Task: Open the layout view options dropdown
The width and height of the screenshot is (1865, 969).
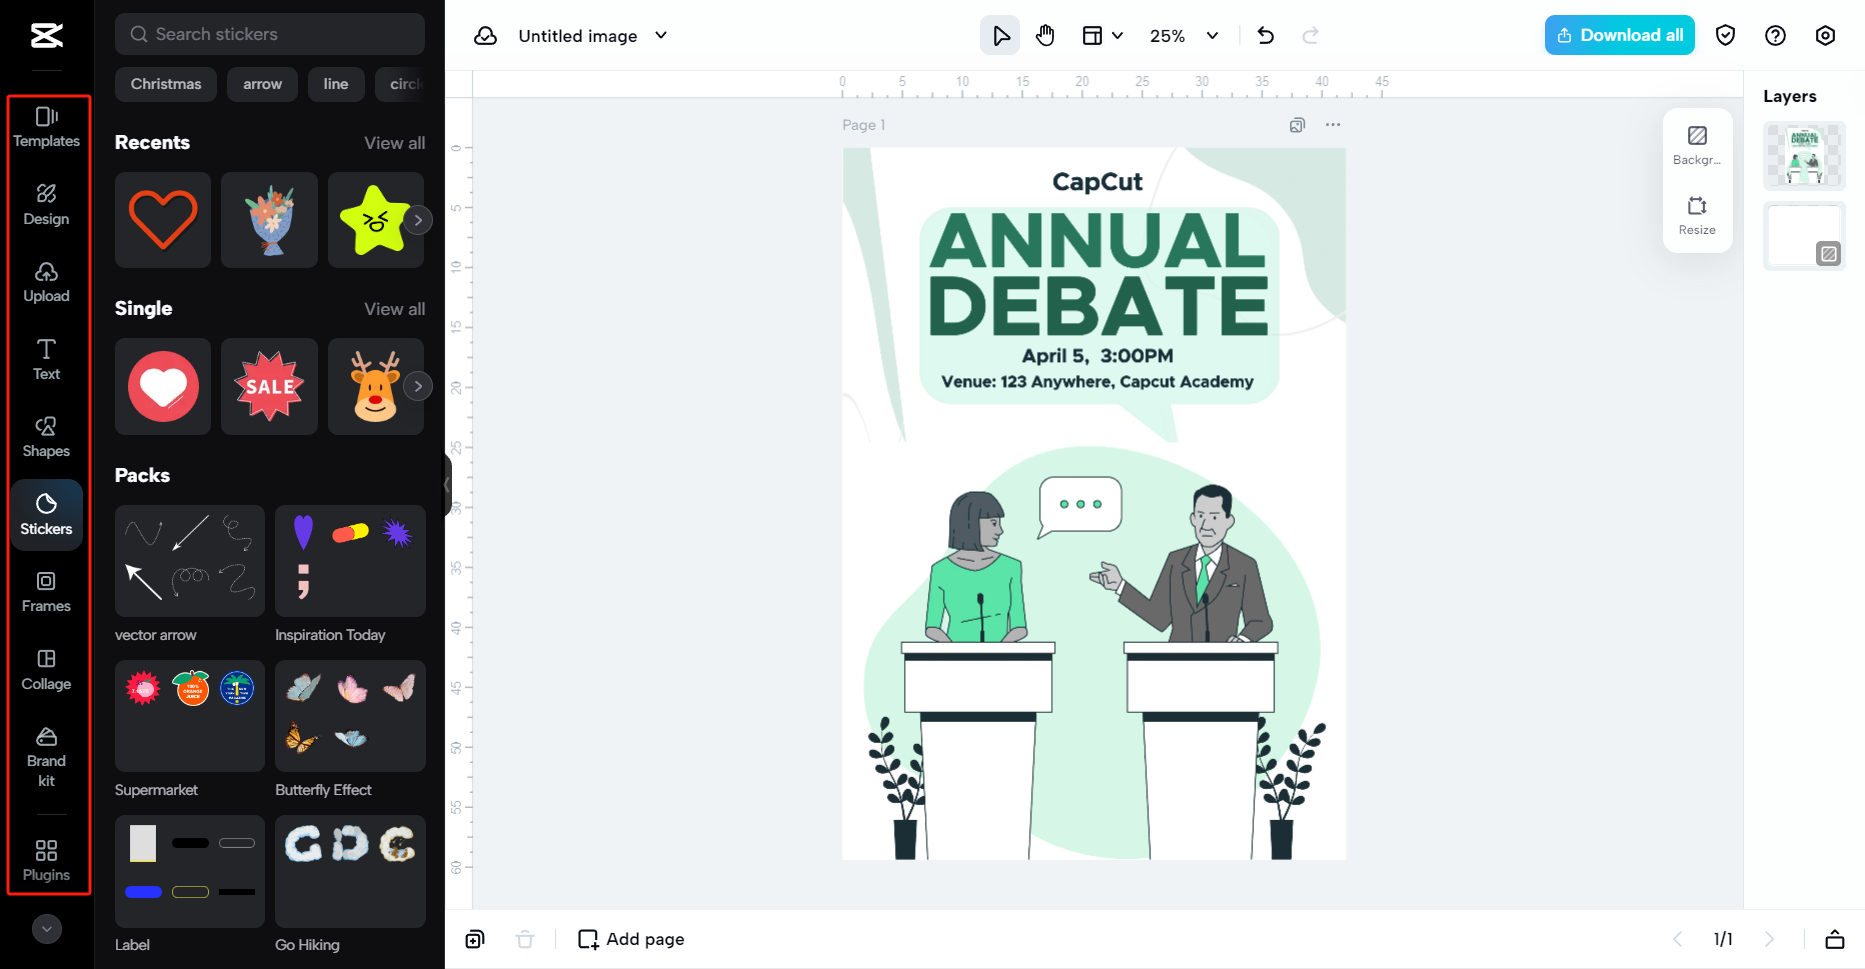Action: tap(1103, 36)
